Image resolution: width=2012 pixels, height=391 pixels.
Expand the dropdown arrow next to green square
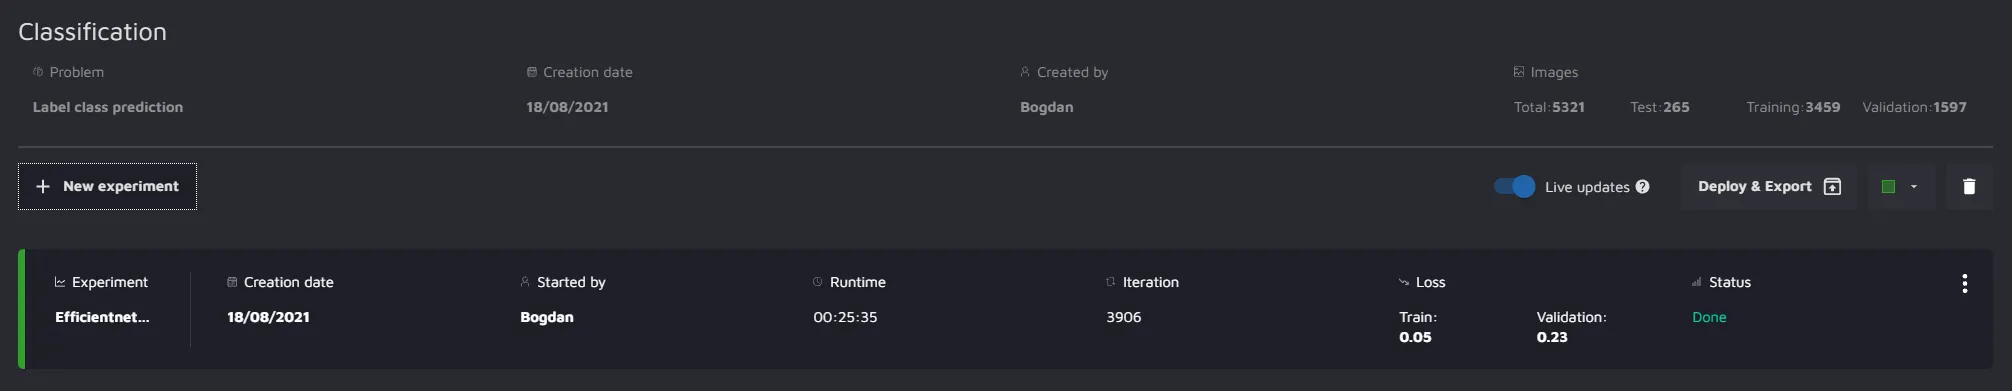coord(1913,187)
